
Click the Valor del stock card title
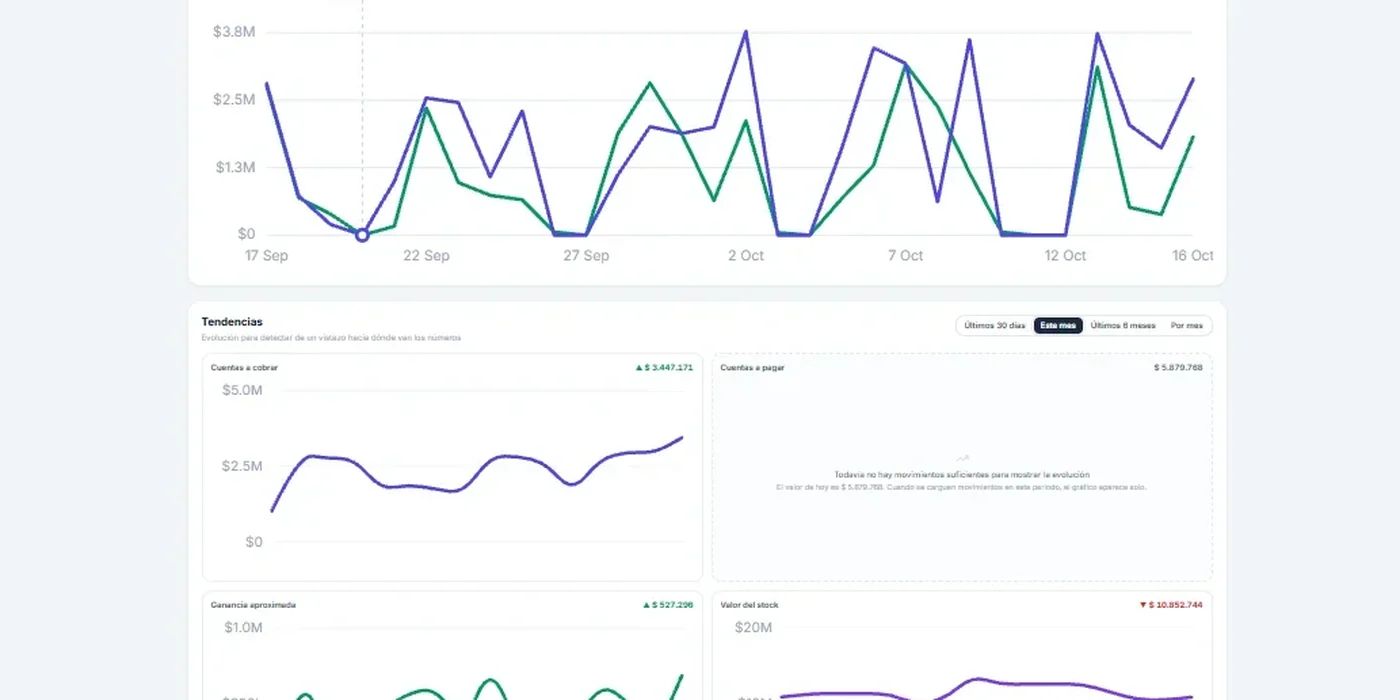(x=749, y=605)
